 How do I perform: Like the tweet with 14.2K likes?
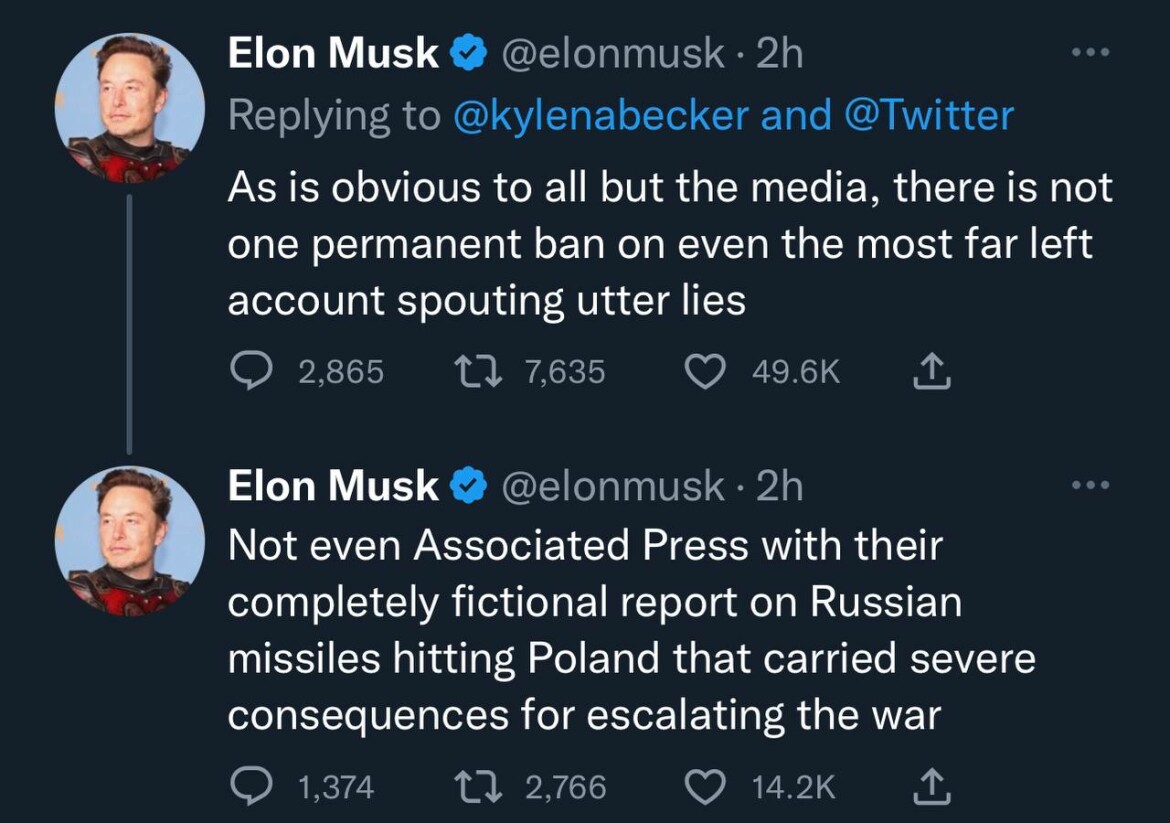click(x=703, y=786)
